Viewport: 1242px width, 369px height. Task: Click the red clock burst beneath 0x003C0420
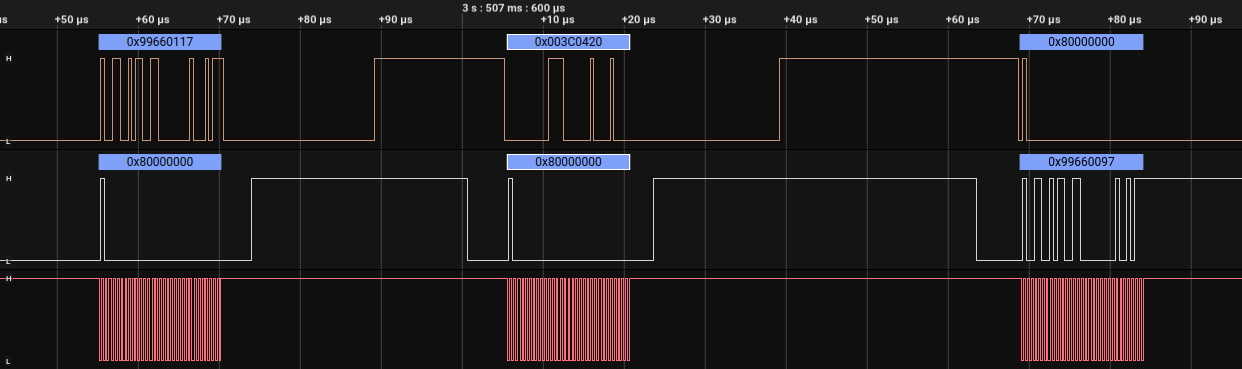coord(569,319)
